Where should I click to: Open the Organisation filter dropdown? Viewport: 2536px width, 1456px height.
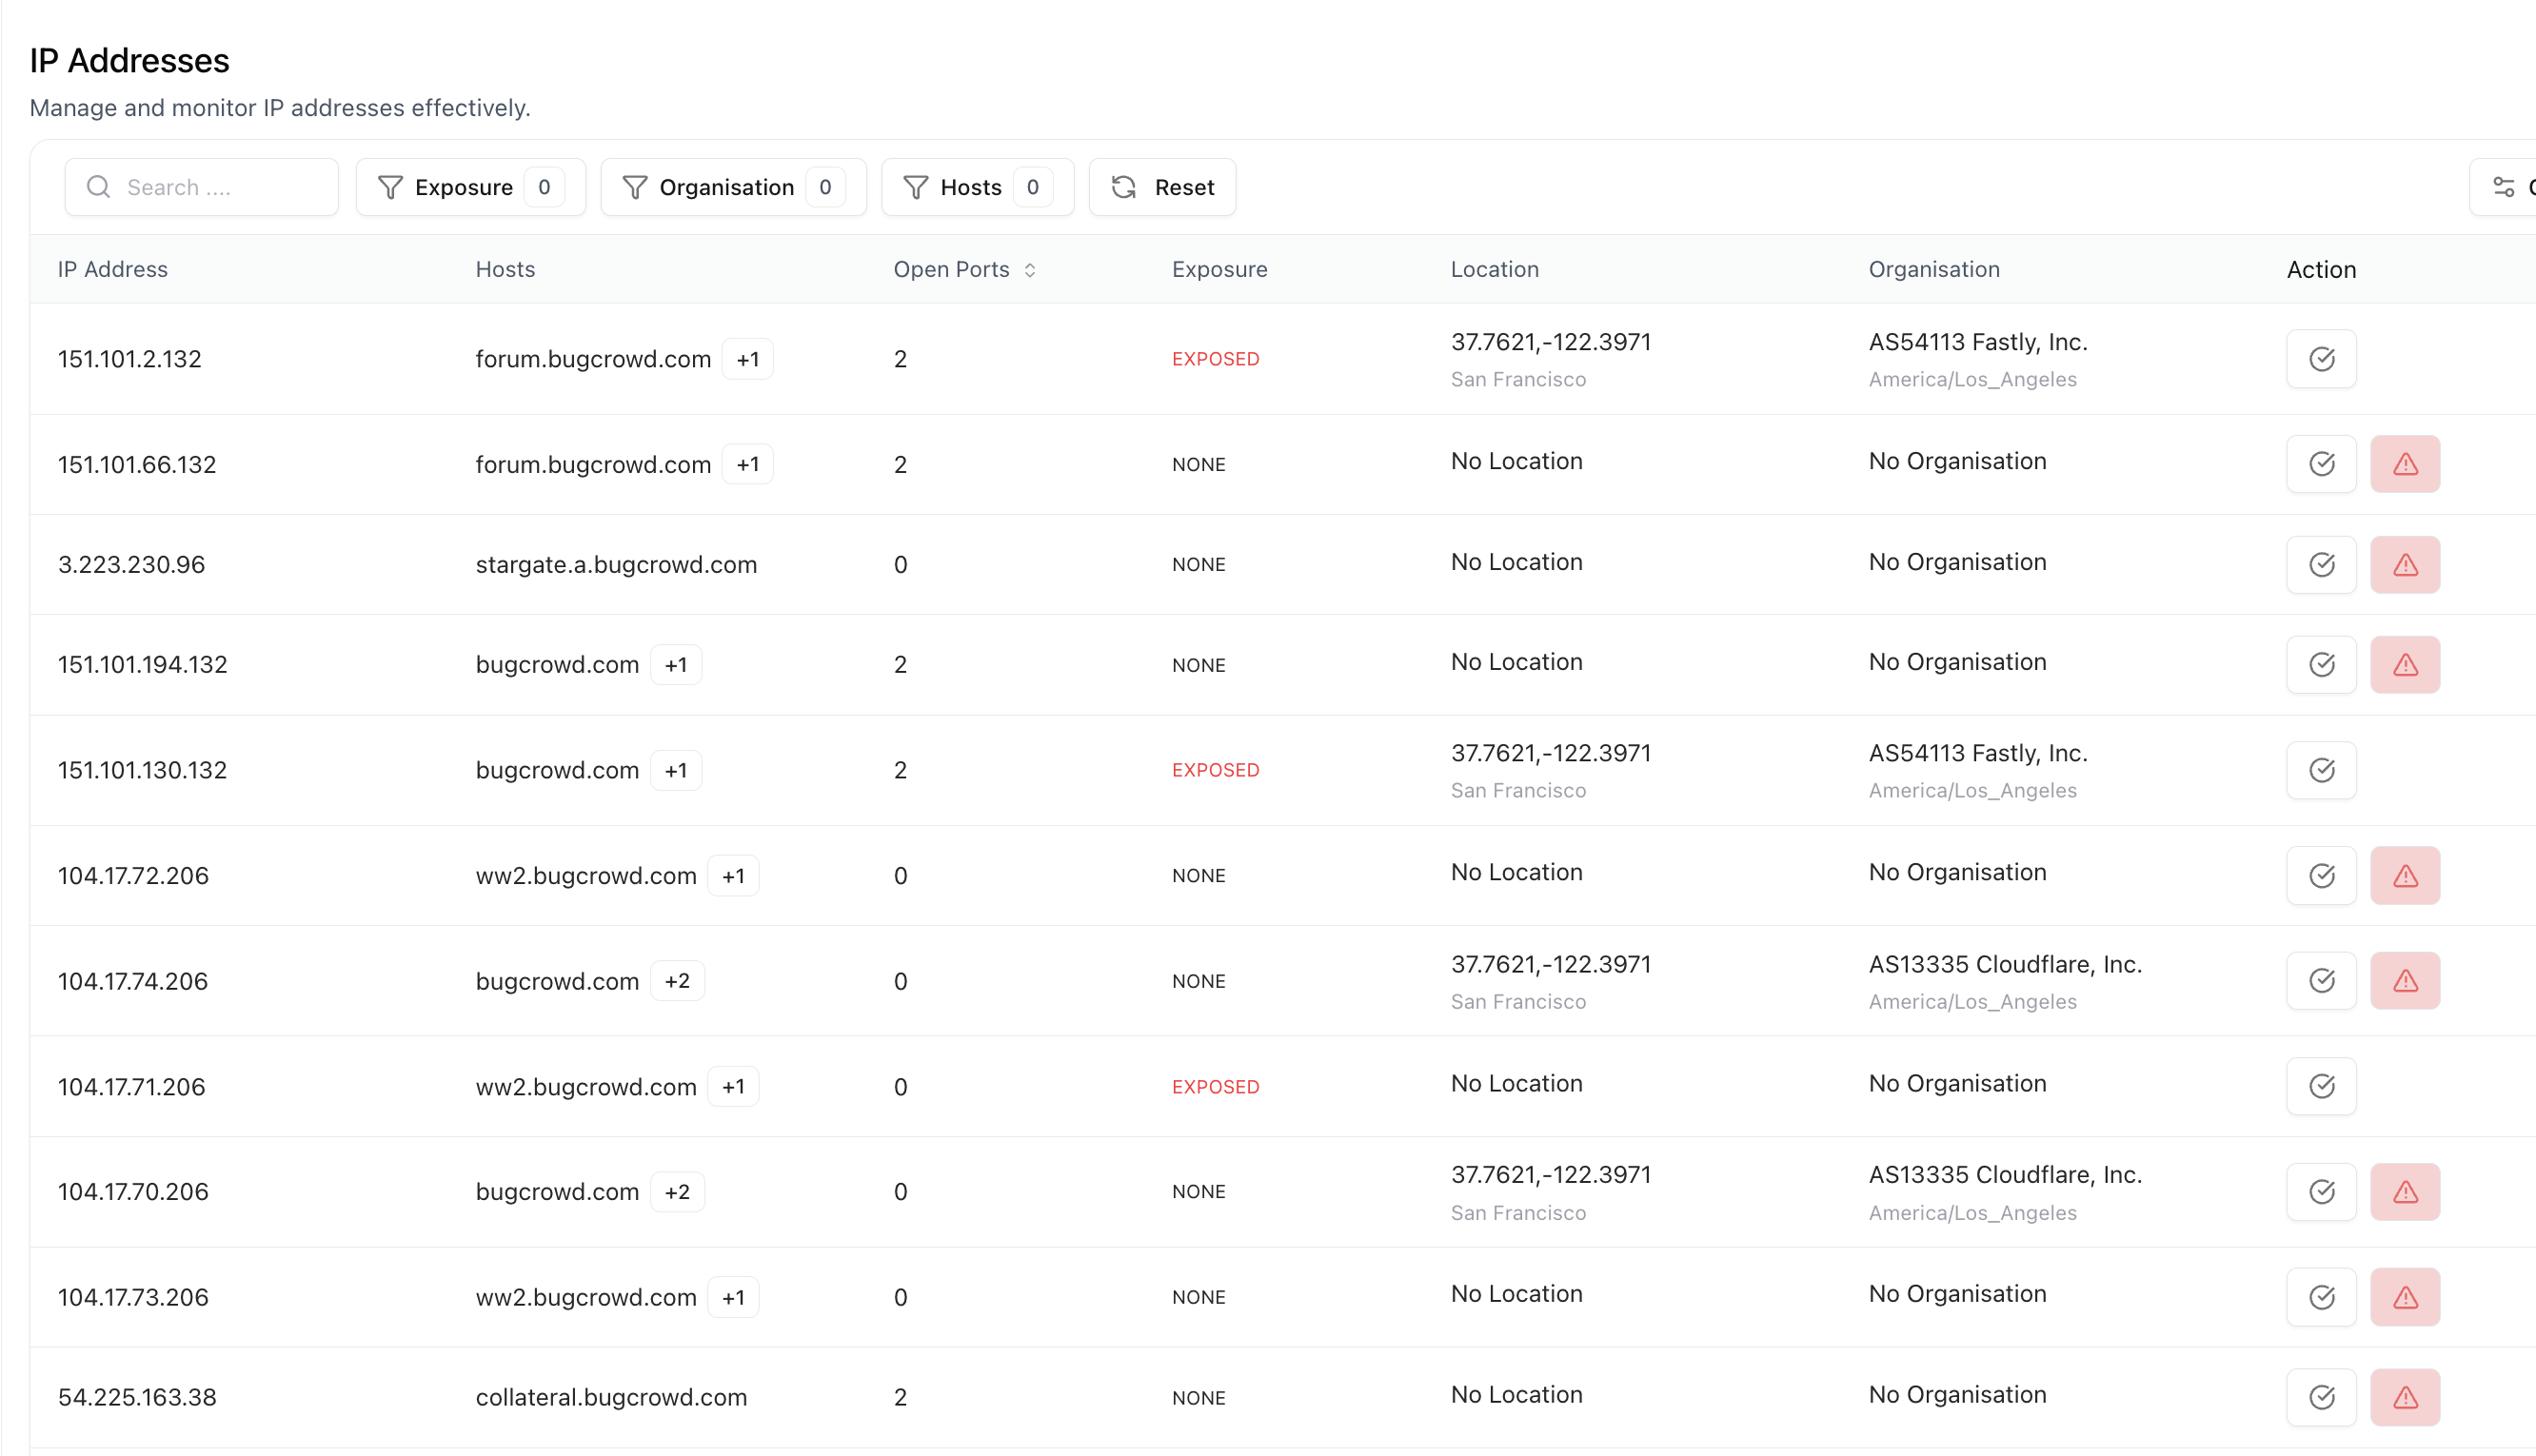(x=733, y=187)
